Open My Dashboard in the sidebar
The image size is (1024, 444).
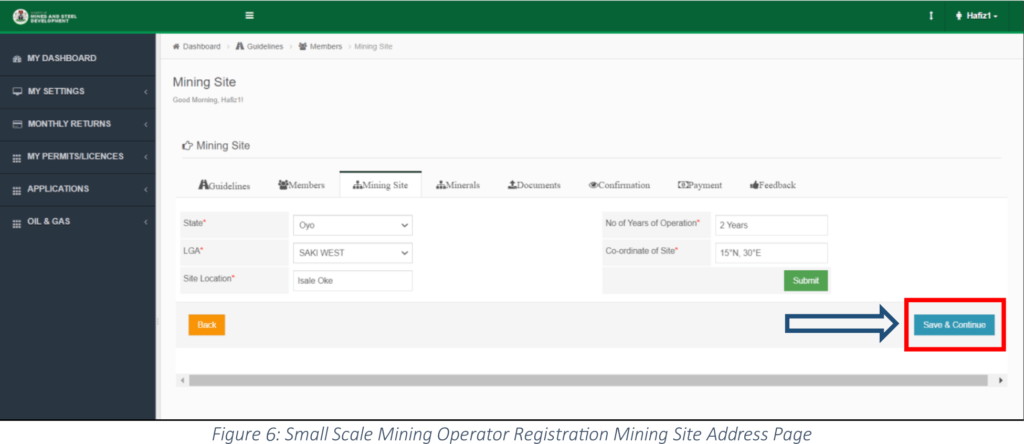(x=61, y=58)
